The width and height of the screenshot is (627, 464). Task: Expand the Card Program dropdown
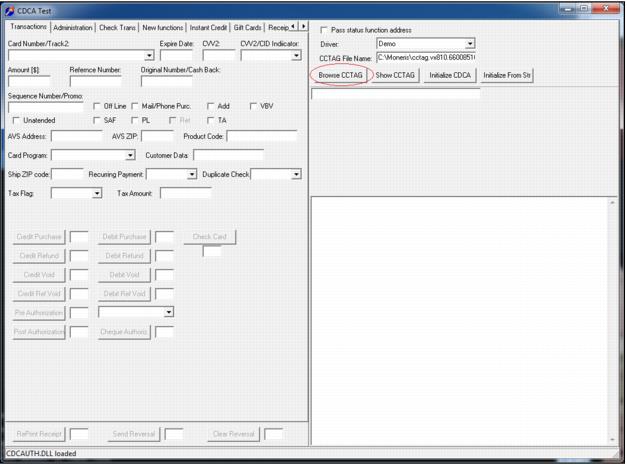(x=130, y=156)
